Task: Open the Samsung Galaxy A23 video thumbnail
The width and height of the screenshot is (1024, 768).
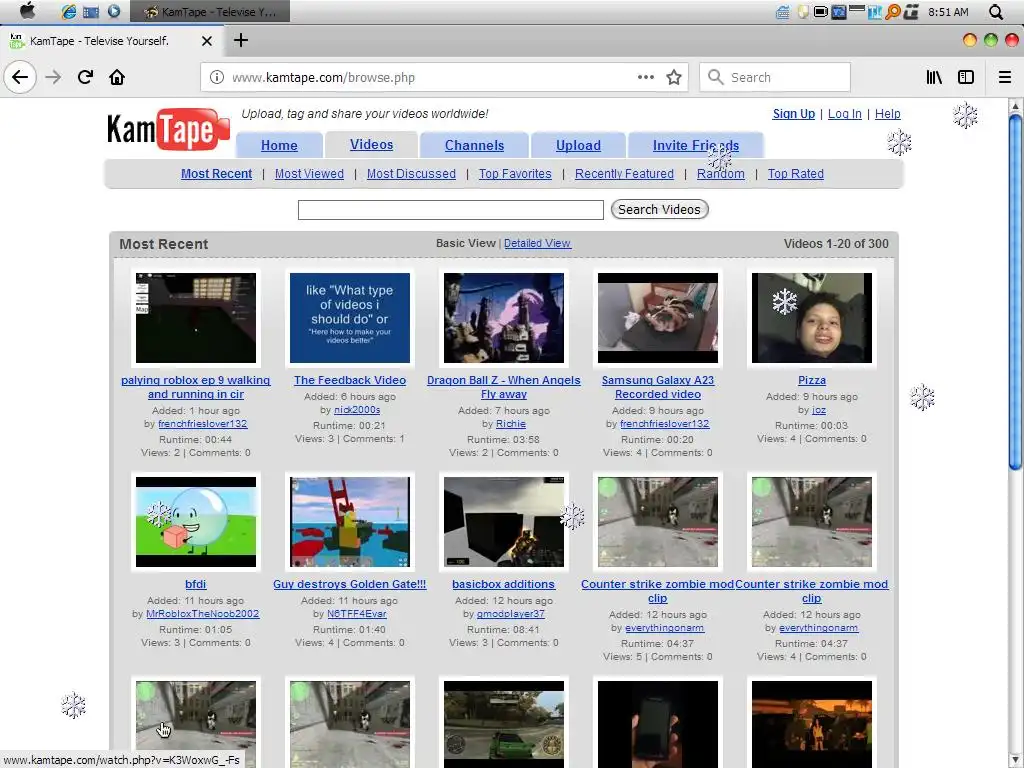Action: pos(658,318)
